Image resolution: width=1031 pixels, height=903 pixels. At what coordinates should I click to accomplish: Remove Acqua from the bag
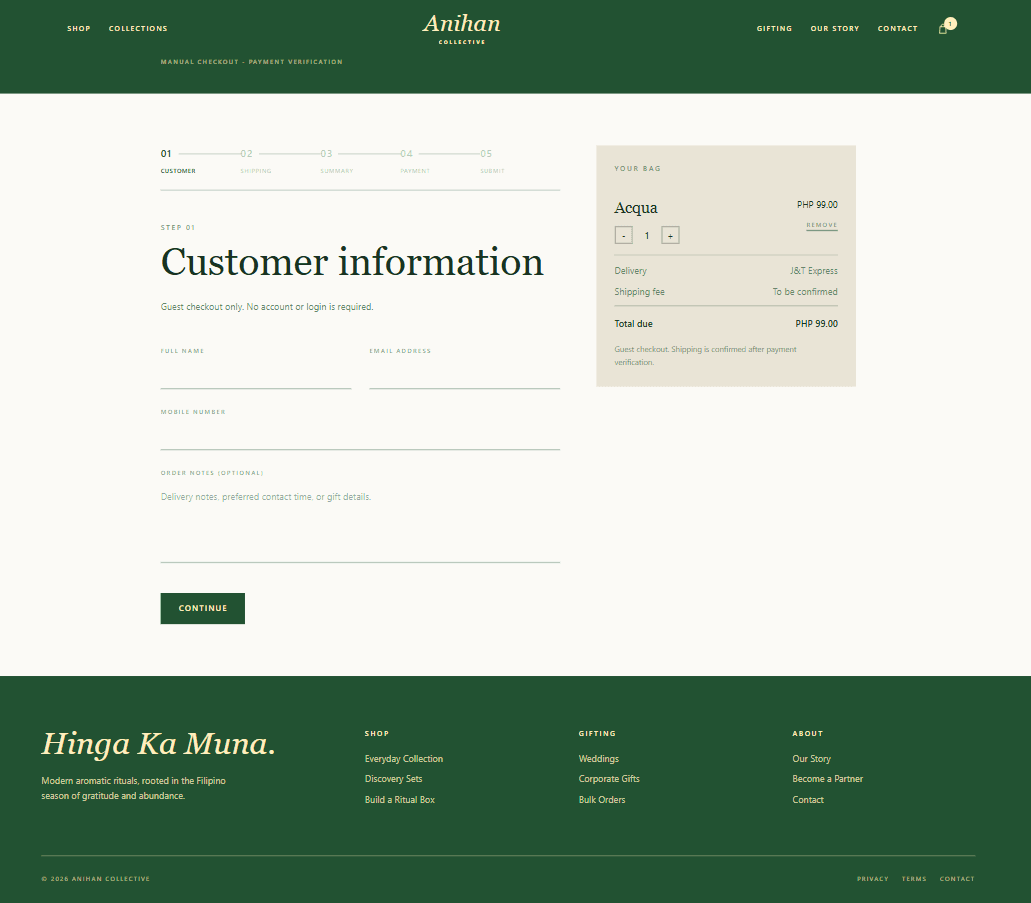[821, 225]
